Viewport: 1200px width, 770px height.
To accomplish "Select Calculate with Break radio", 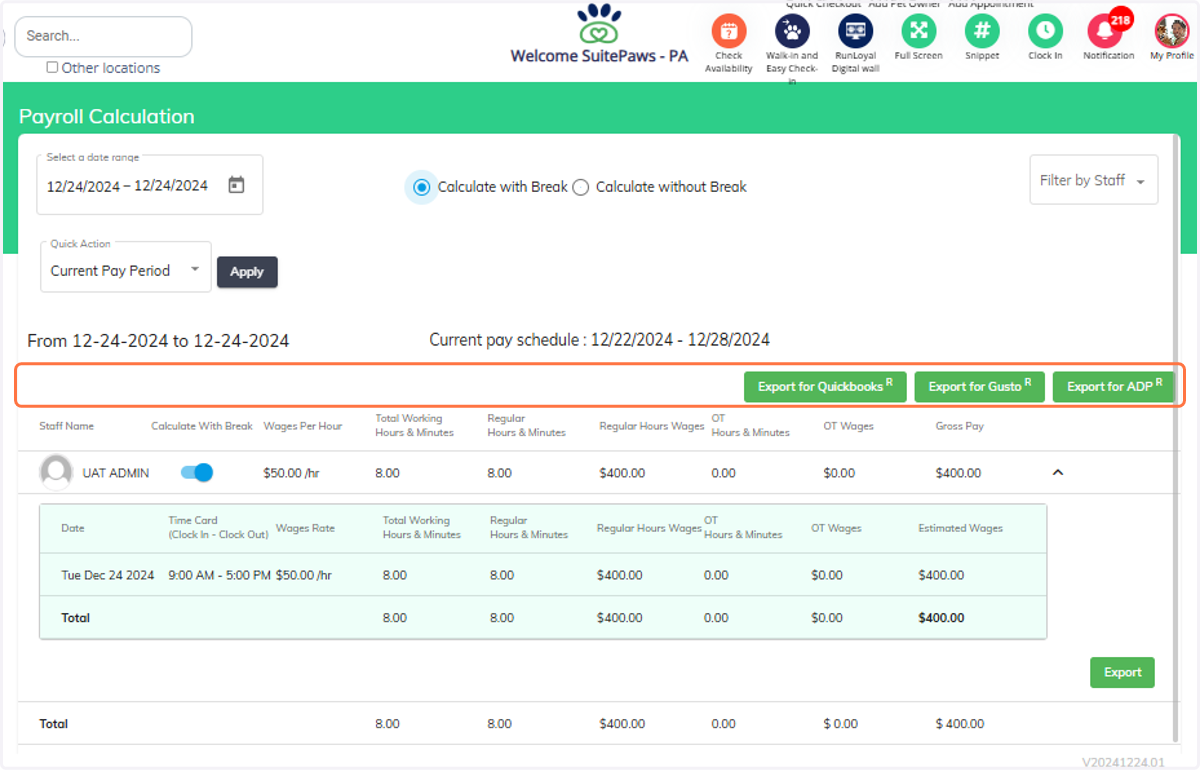I will coord(421,187).
